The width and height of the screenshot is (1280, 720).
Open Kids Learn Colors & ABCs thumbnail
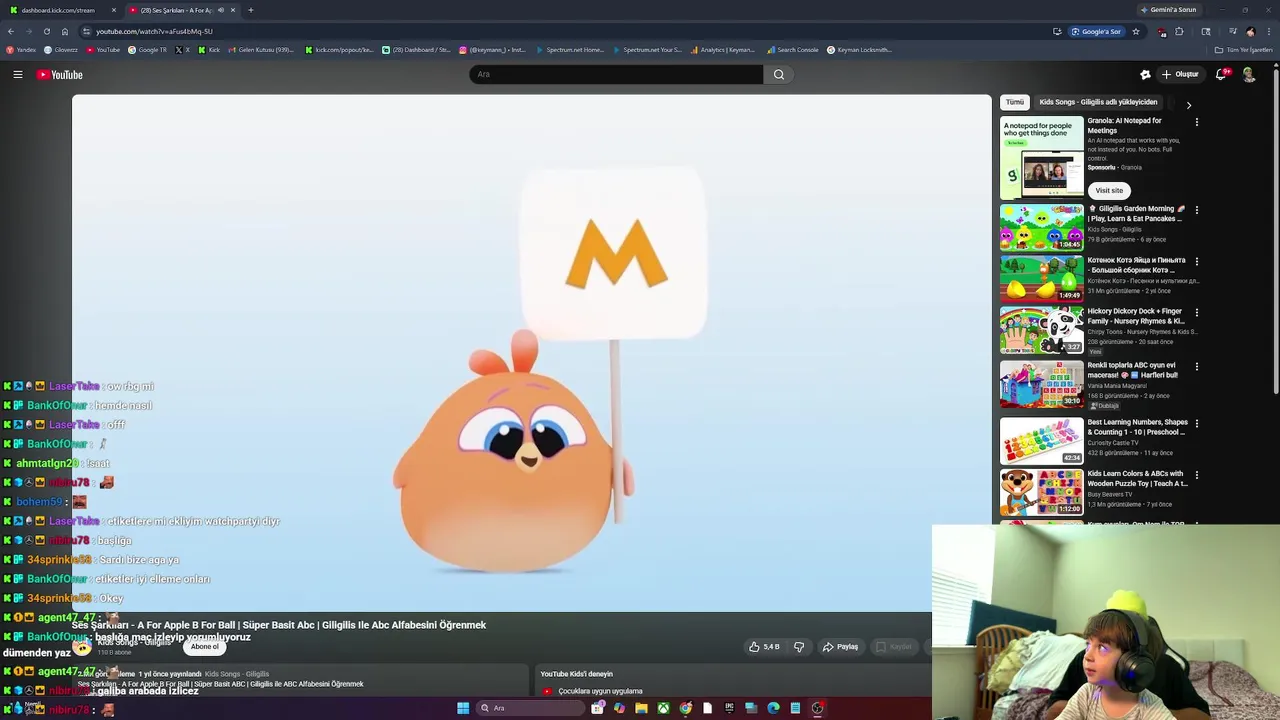(x=1042, y=493)
